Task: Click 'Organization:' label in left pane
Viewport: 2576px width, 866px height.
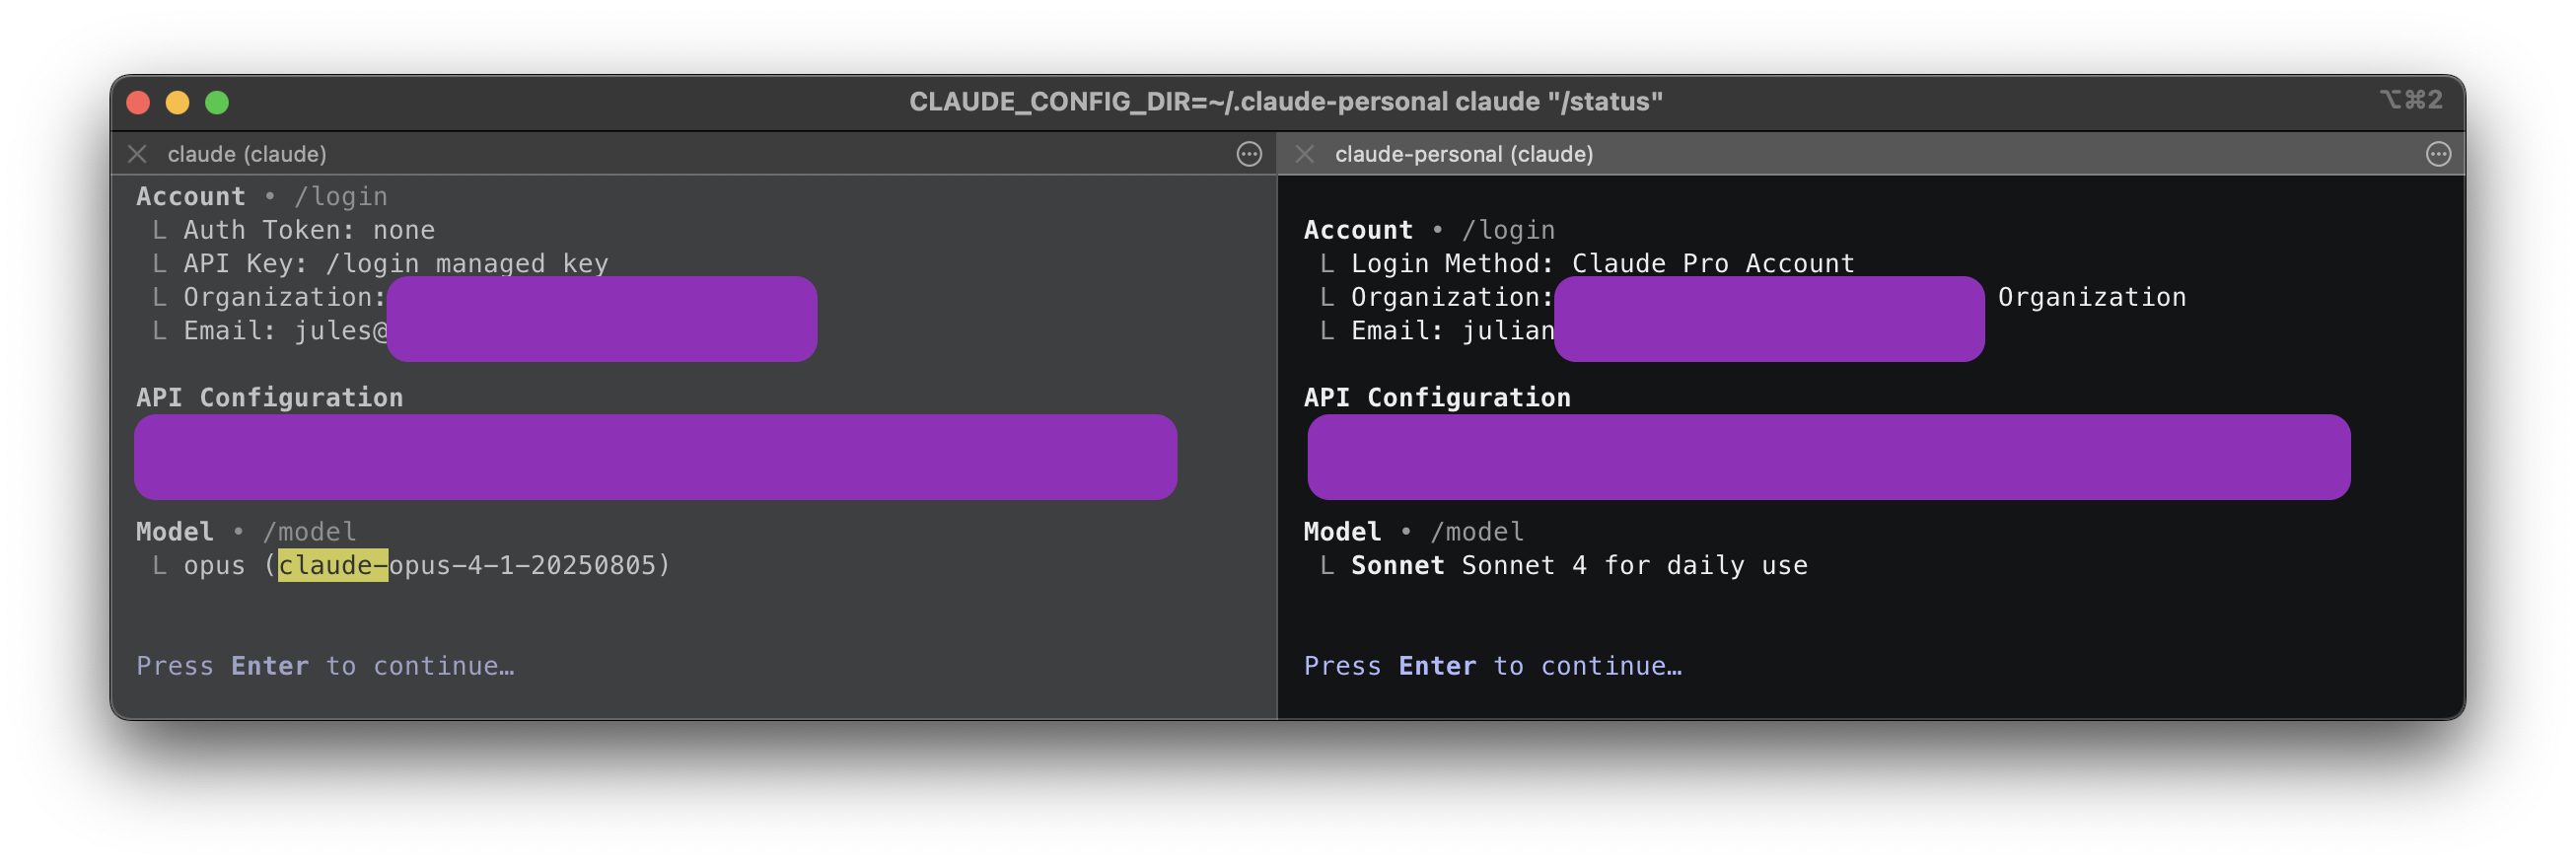Action: coord(285,297)
